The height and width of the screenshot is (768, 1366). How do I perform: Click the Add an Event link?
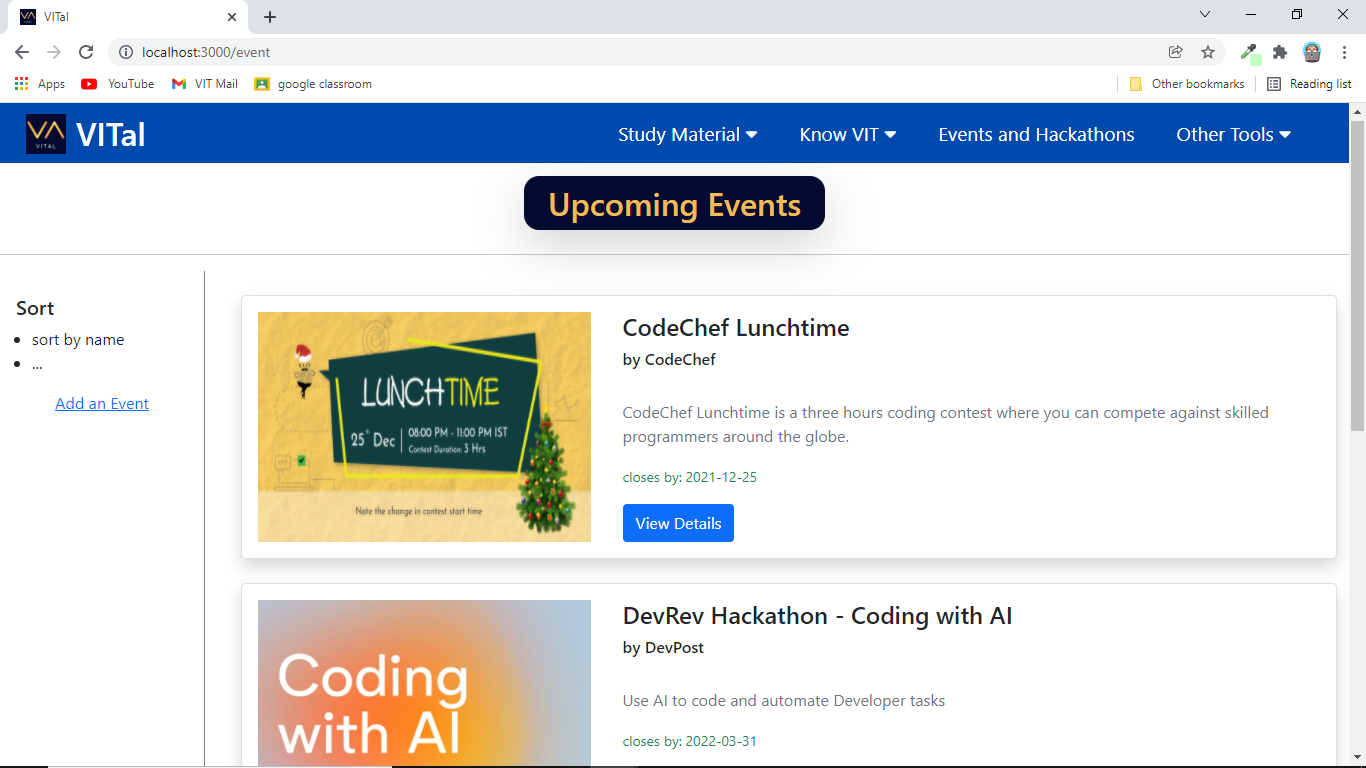pos(102,404)
